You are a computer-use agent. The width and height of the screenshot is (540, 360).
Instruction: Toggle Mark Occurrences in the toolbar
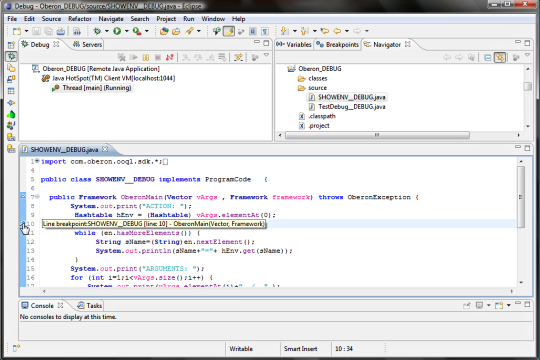[229, 31]
